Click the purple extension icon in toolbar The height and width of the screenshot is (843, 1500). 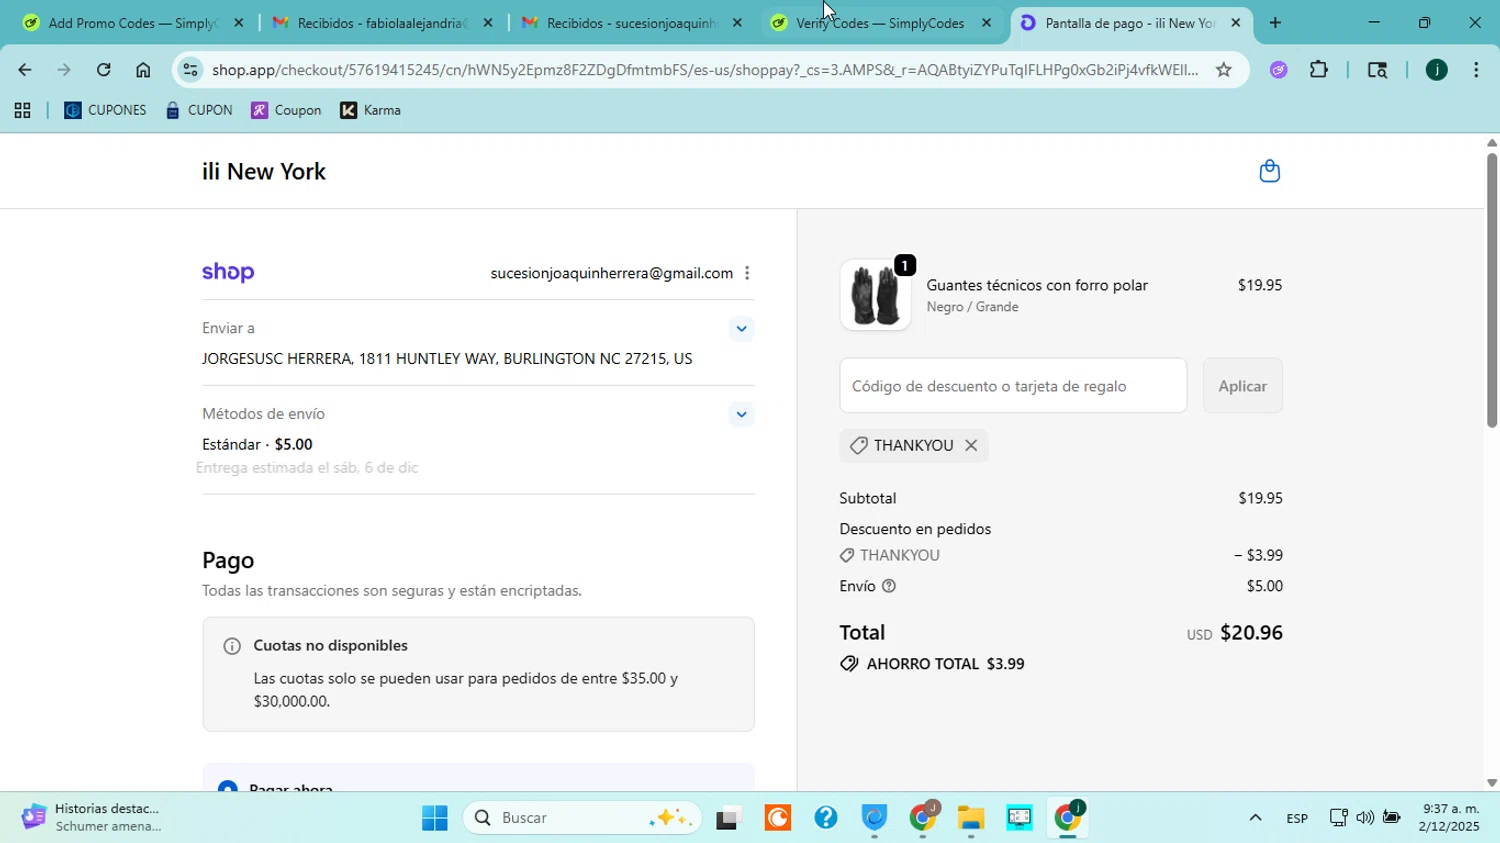1279,70
